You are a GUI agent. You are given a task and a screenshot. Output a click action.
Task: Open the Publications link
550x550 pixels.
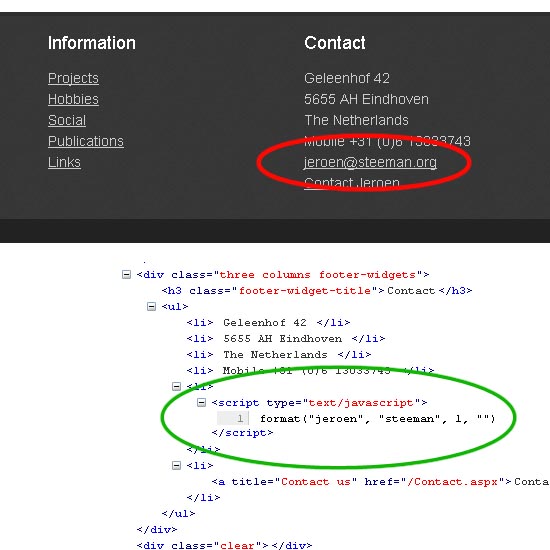click(x=86, y=141)
